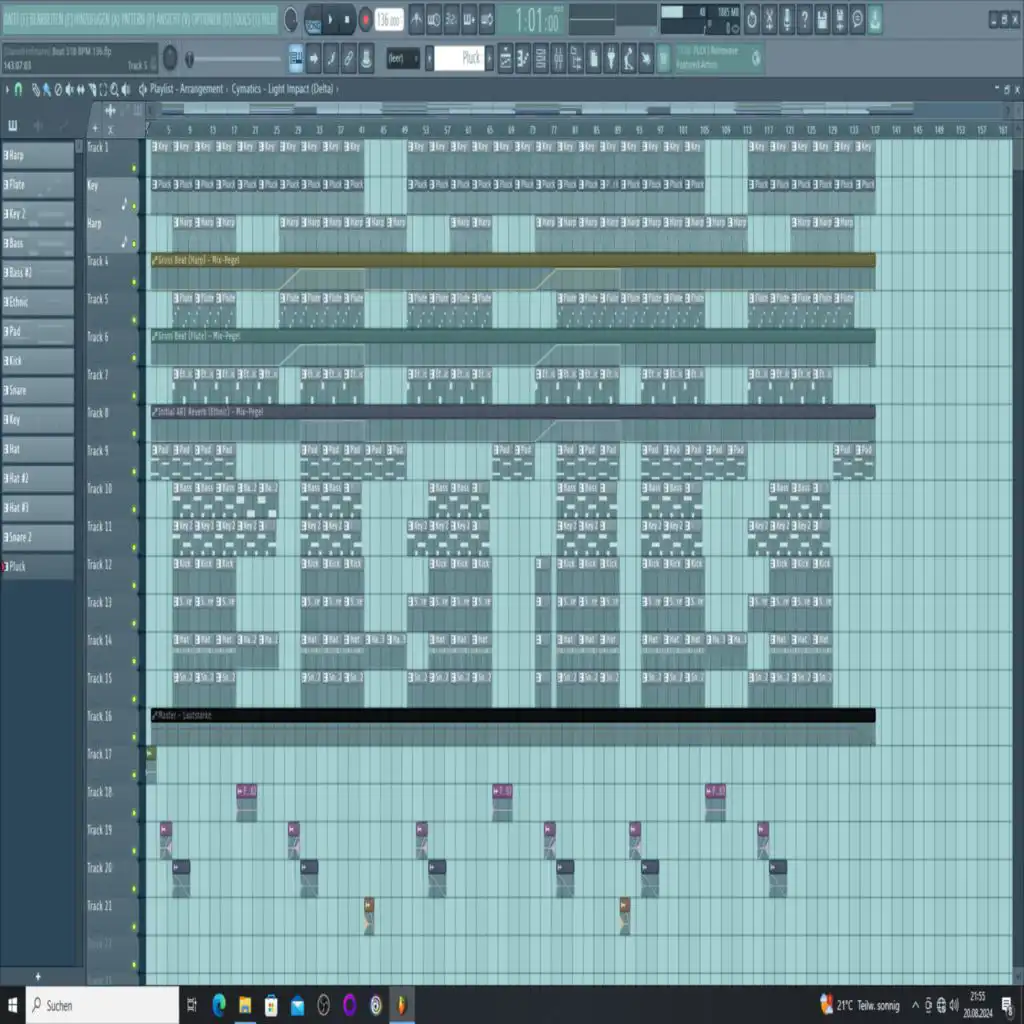Click the floppy disk save icon
Image resolution: width=1024 pixels, height=1024 pixels.
pyautogui.click(x=822, y=20)
